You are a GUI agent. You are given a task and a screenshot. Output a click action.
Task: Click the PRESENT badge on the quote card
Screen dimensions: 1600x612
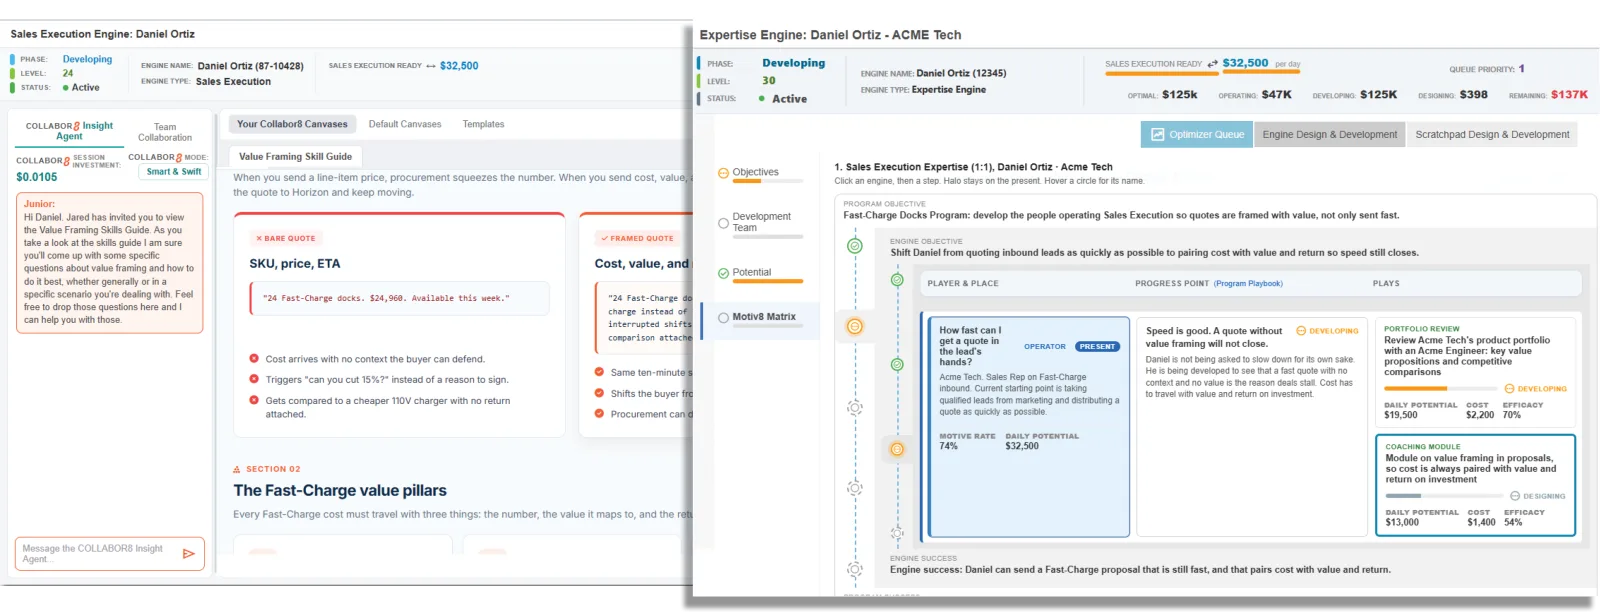[x=1097, y=347]
